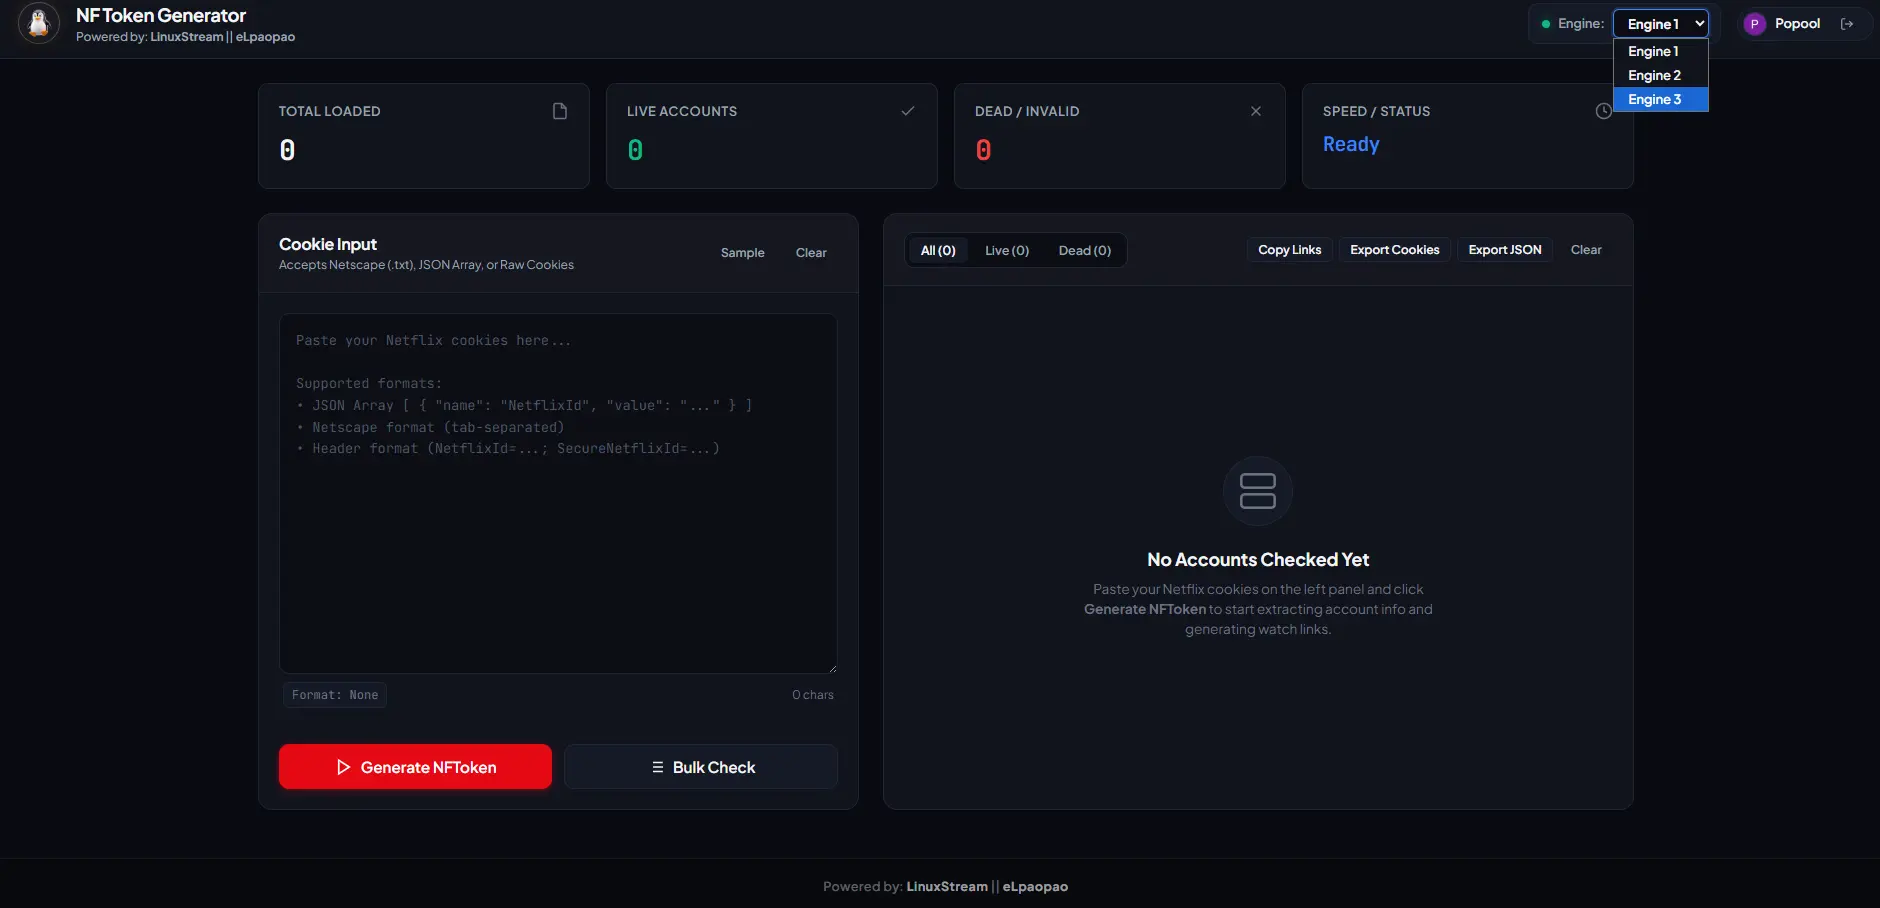Click the Popool username

tap(1797, 24)
